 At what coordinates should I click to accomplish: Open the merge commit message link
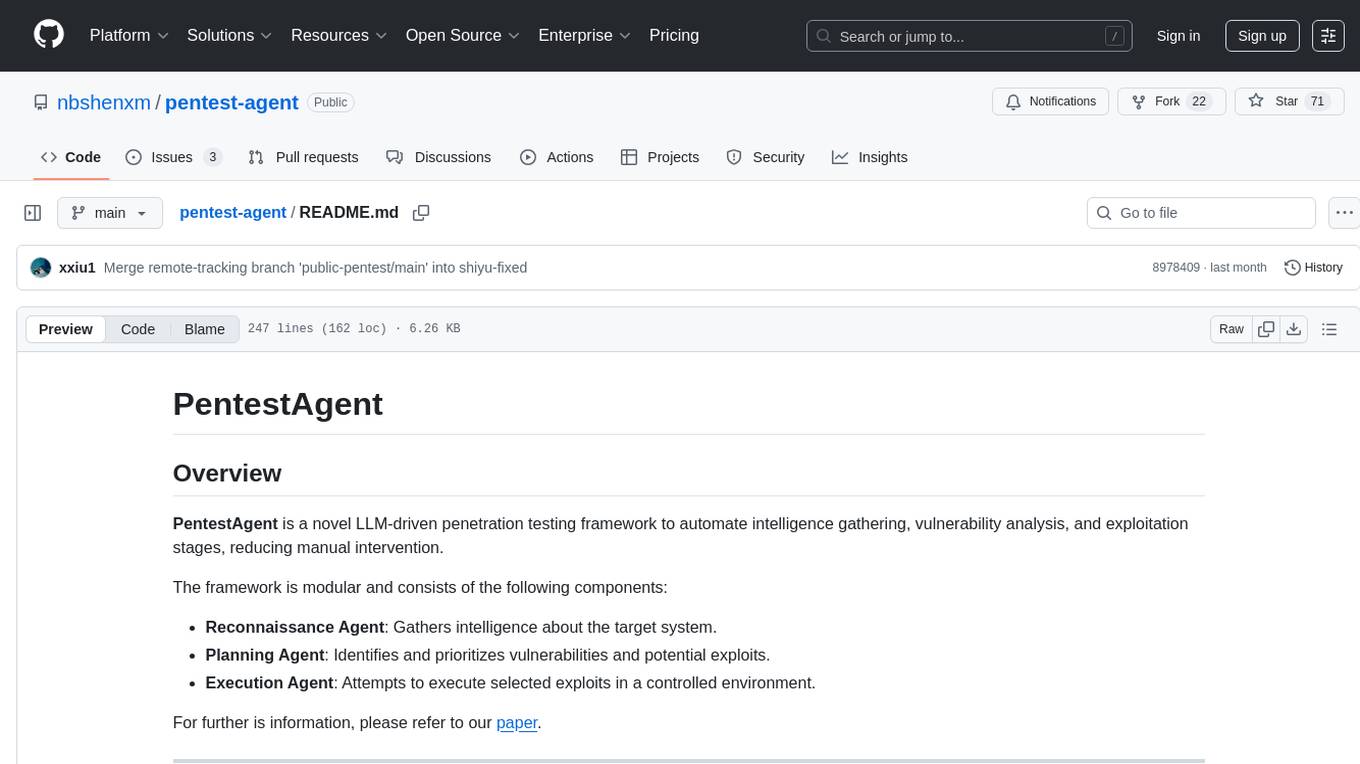coord(315,268)
